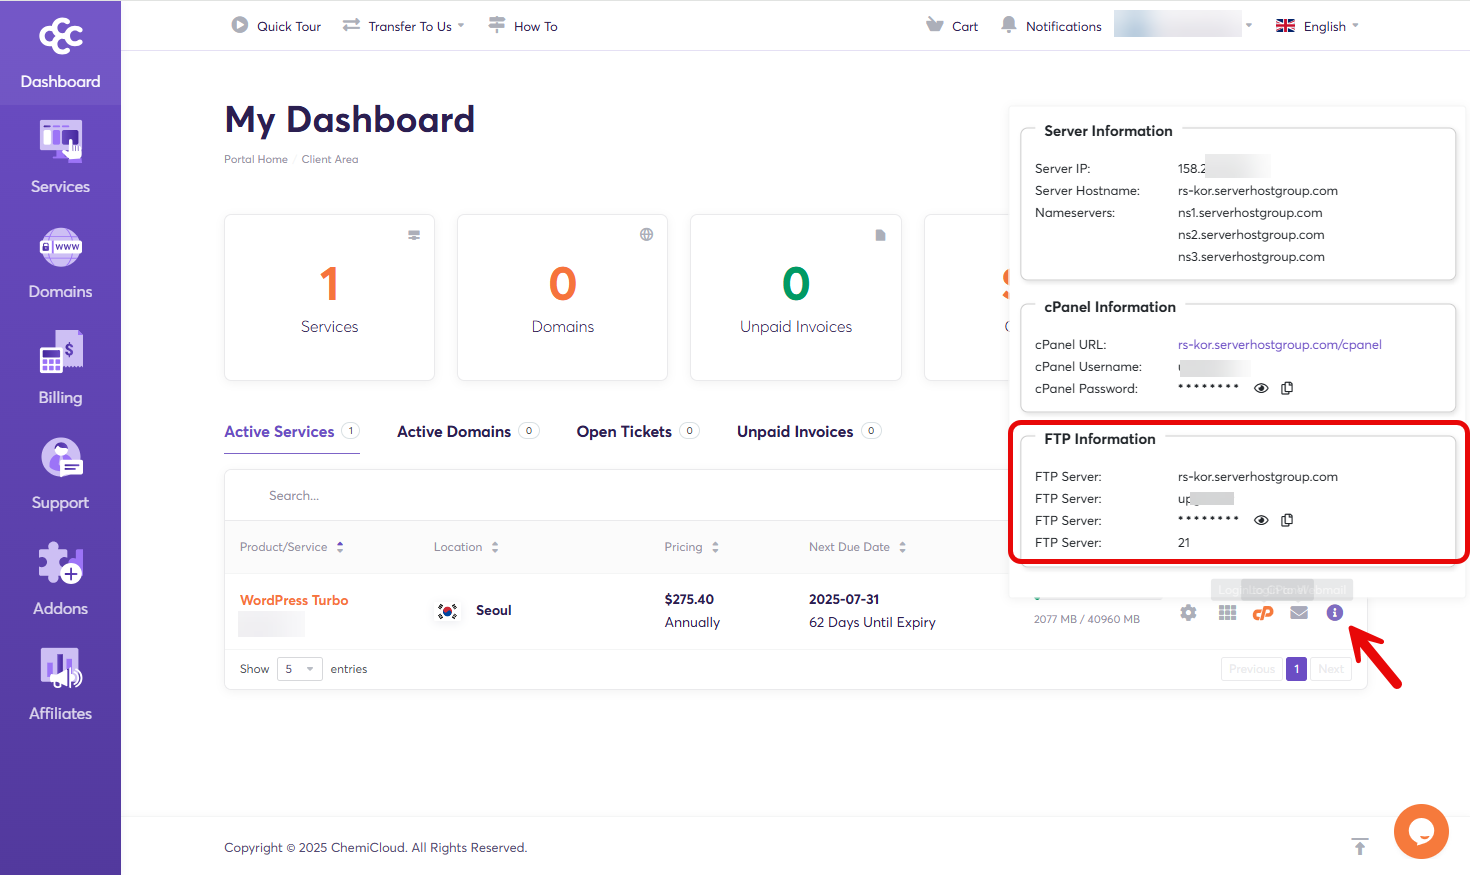Screen dimensions: 1470x875
Task: Click the $275.40 pricing cell
Action: point(689,600)
